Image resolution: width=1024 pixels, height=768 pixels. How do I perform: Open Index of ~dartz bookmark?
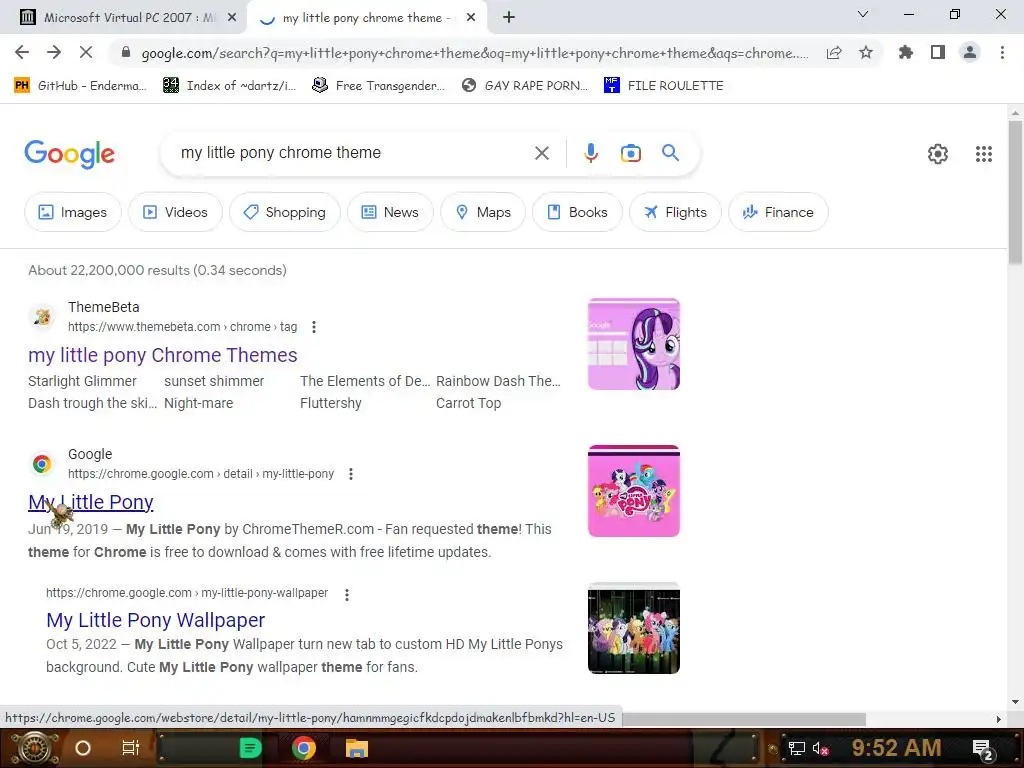(x=229, y=86)
